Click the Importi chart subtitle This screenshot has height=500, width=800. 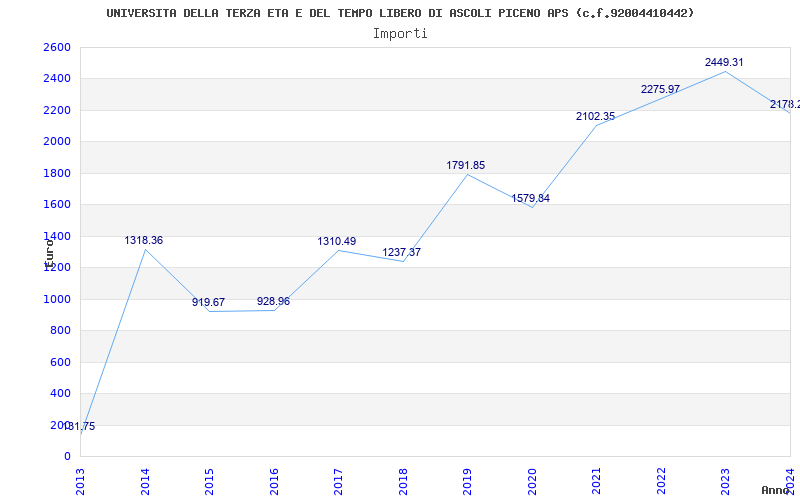[400, 34]
